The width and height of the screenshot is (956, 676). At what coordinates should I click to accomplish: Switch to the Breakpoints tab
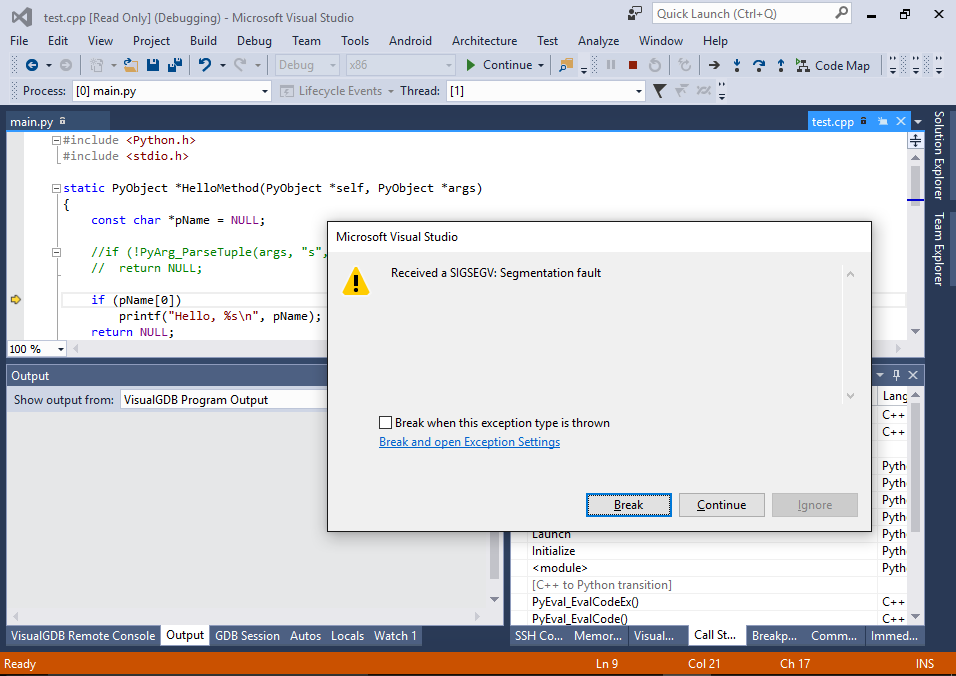(774, 635)
